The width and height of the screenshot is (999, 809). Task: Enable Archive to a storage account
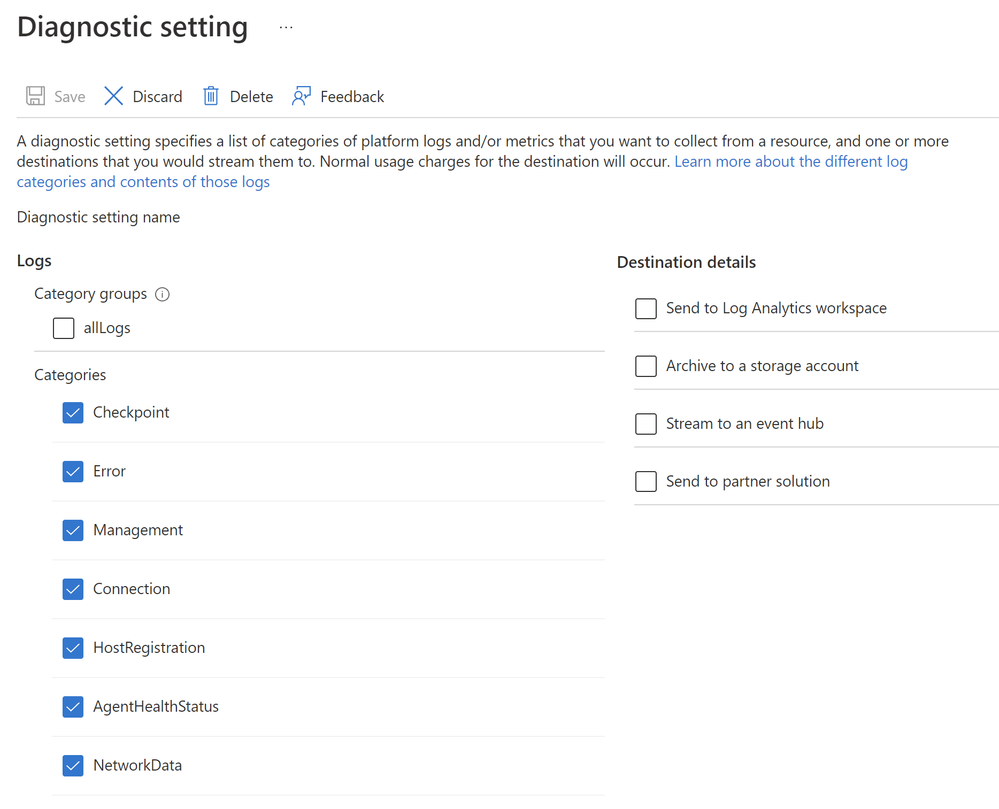(646, 366)
